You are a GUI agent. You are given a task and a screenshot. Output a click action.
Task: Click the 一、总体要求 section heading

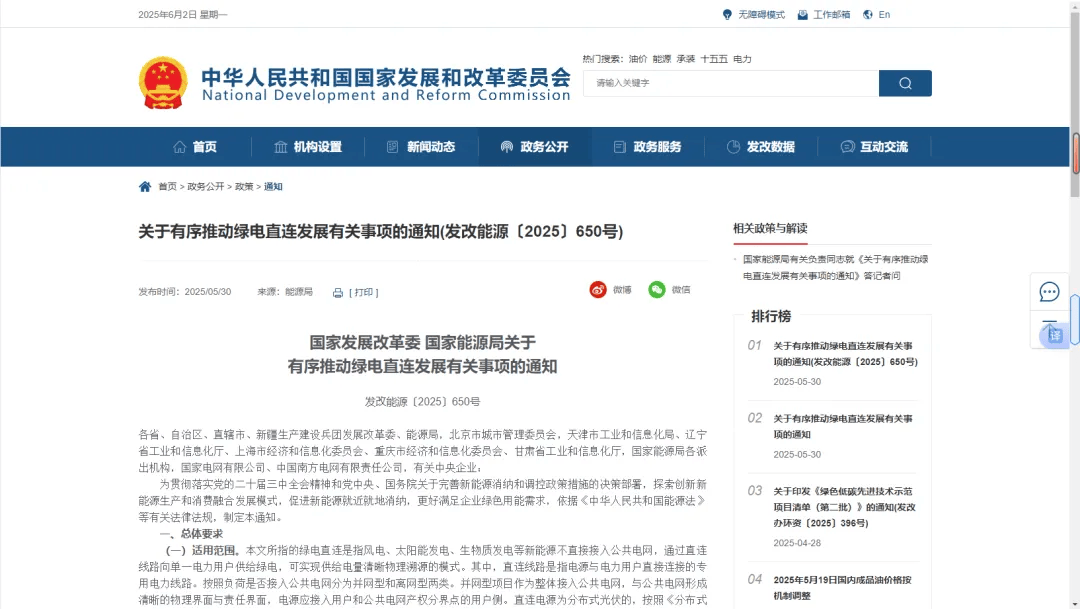click(x=191, y=534)
